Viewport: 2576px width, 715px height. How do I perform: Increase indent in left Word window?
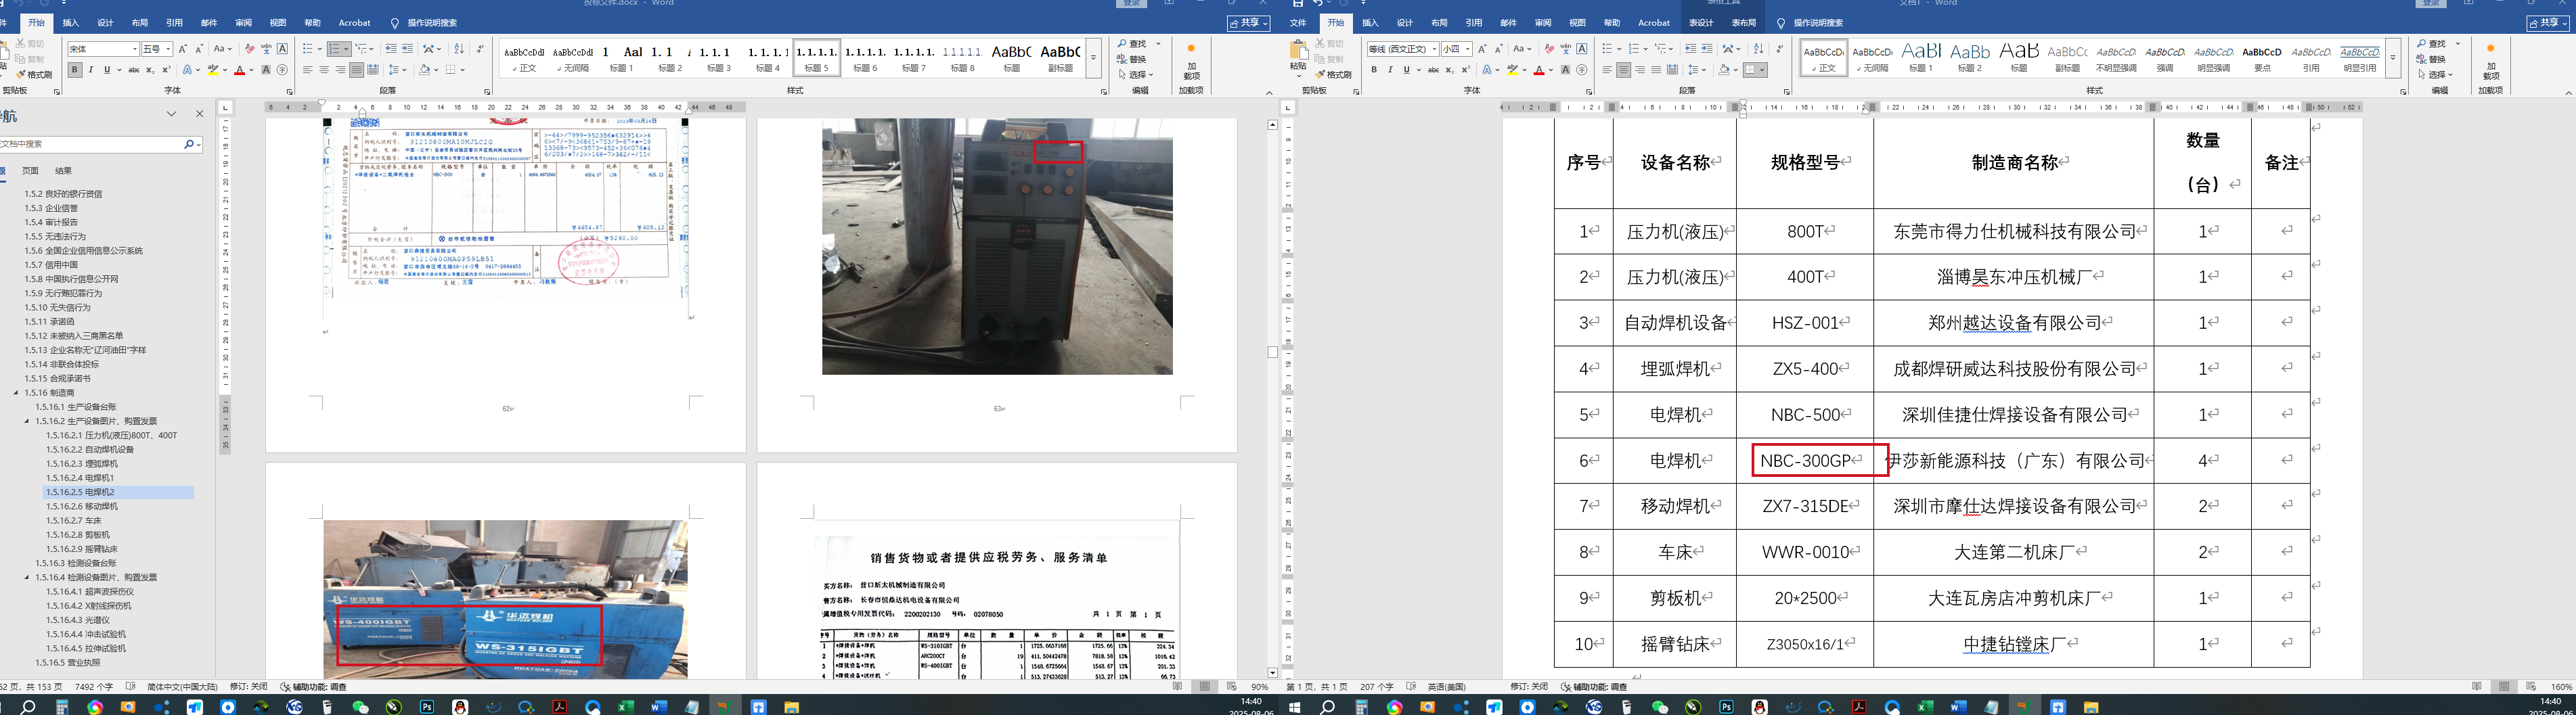[x=407, y=49]
